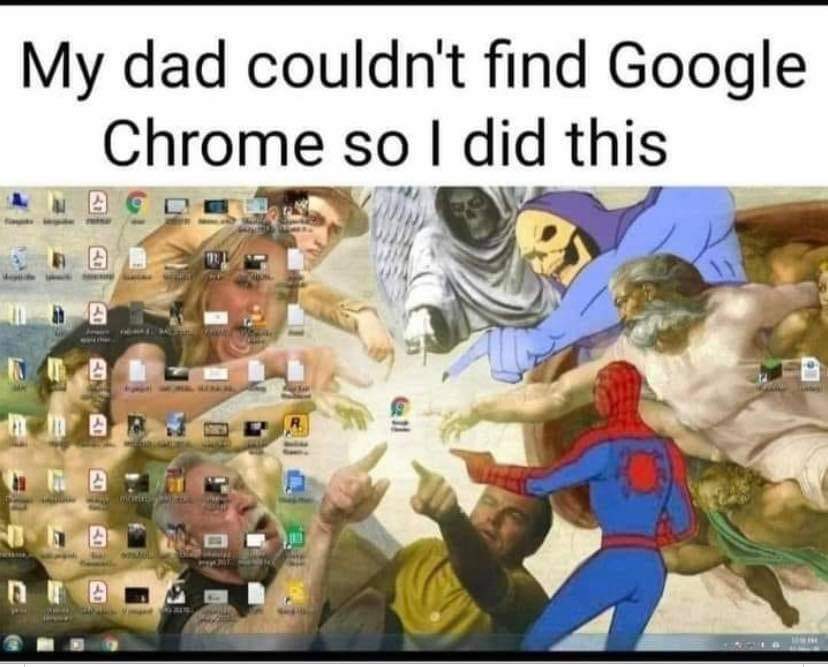
Task: Open the Recycle Bin desktop icon
Action: [x=18, y=258]
